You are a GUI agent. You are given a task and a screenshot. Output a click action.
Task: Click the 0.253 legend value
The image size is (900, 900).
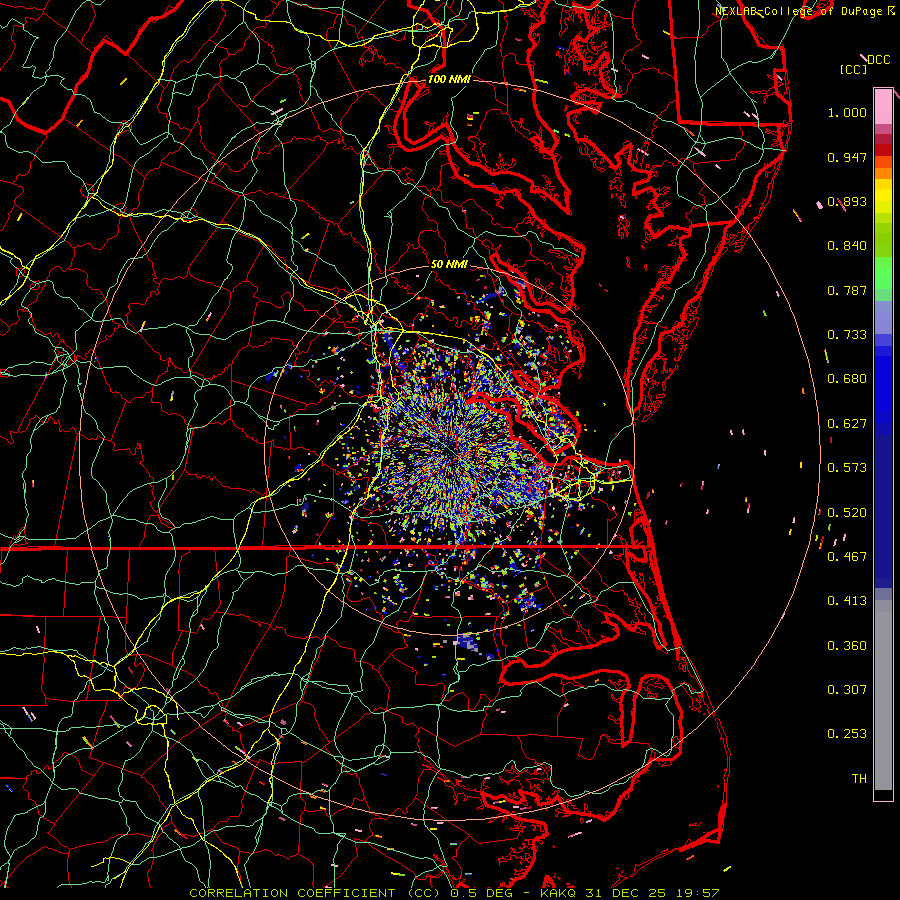tap(847, 734)
